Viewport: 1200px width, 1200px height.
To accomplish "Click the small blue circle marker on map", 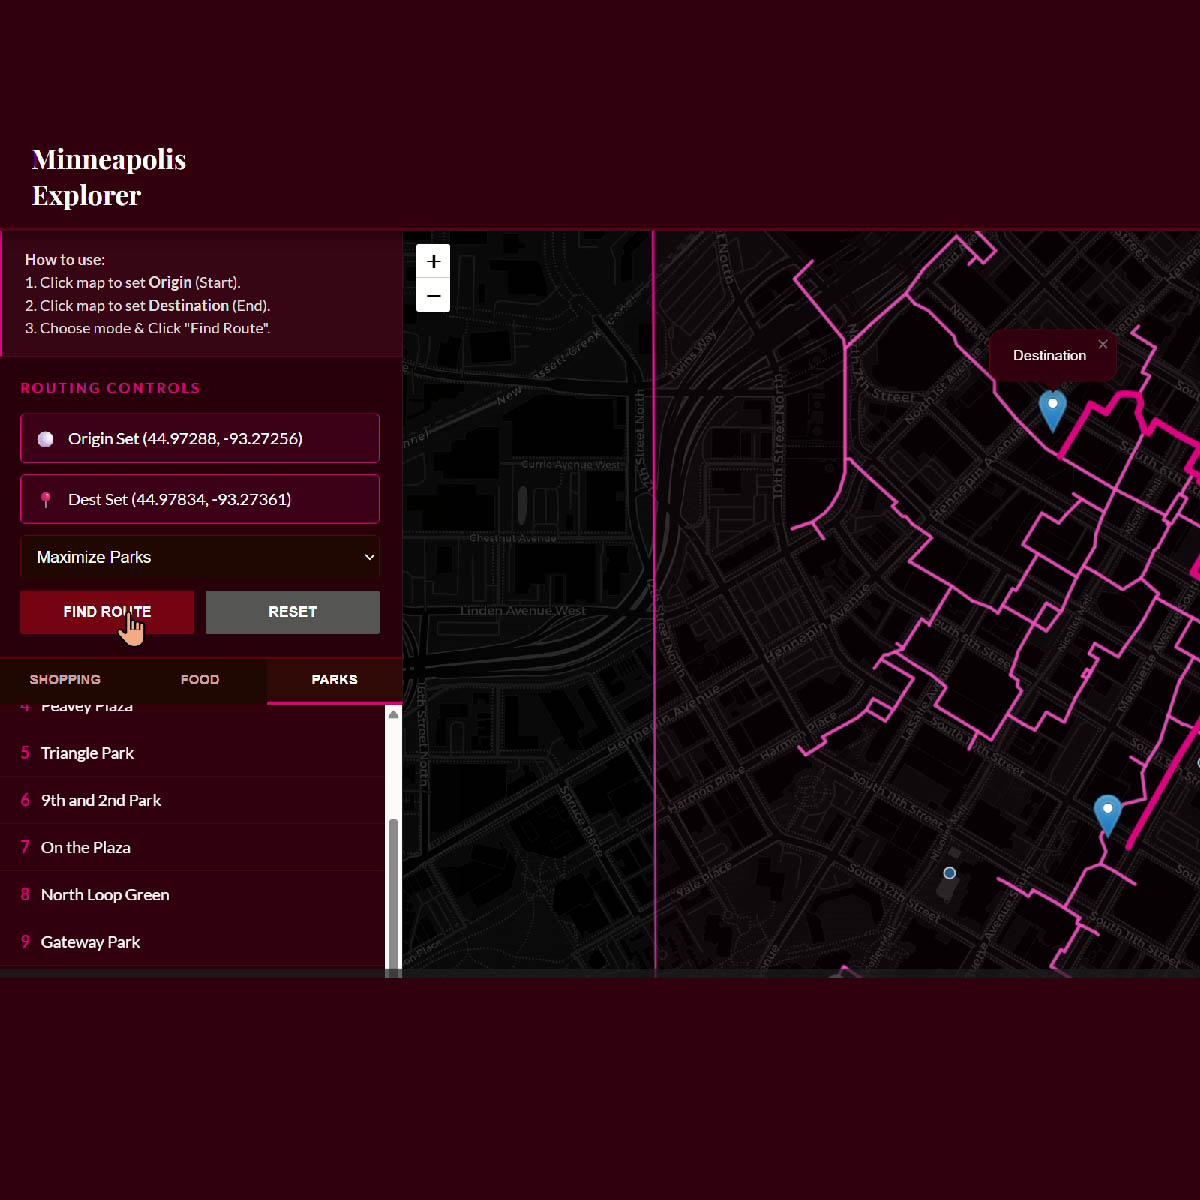I will coord(950,873).
